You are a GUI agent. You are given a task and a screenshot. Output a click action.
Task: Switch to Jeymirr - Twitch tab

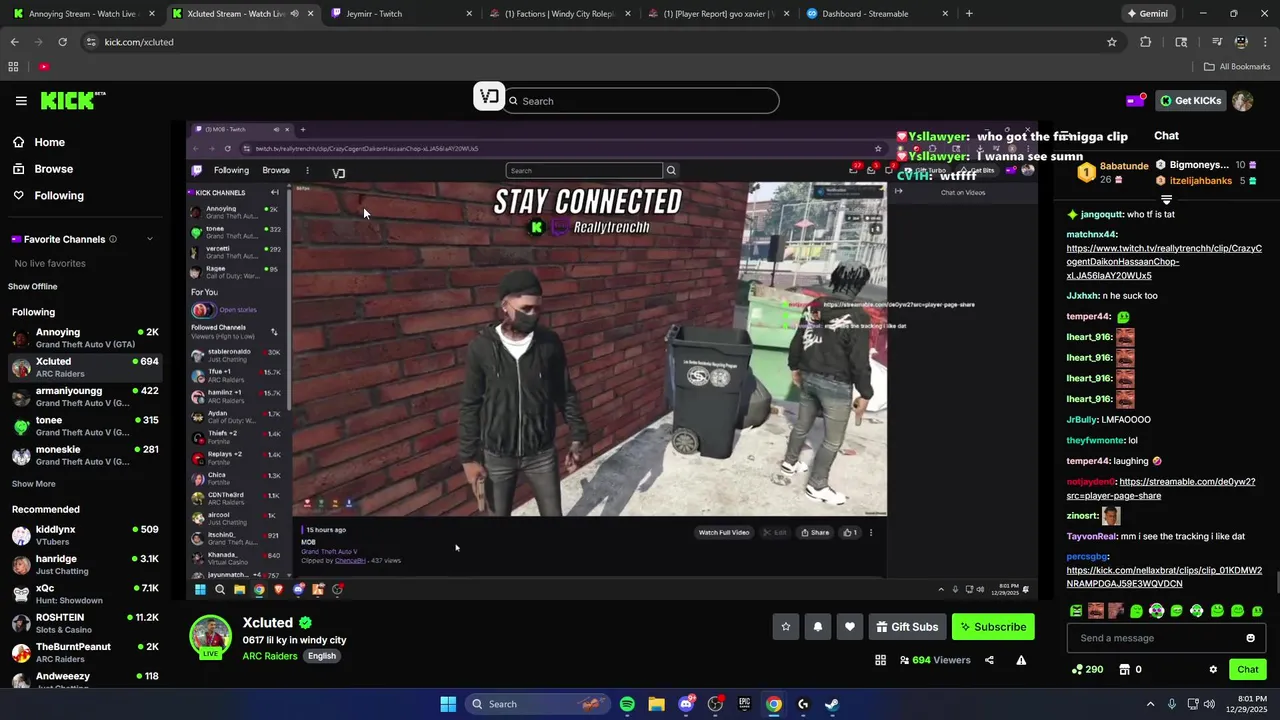(400, 14)
